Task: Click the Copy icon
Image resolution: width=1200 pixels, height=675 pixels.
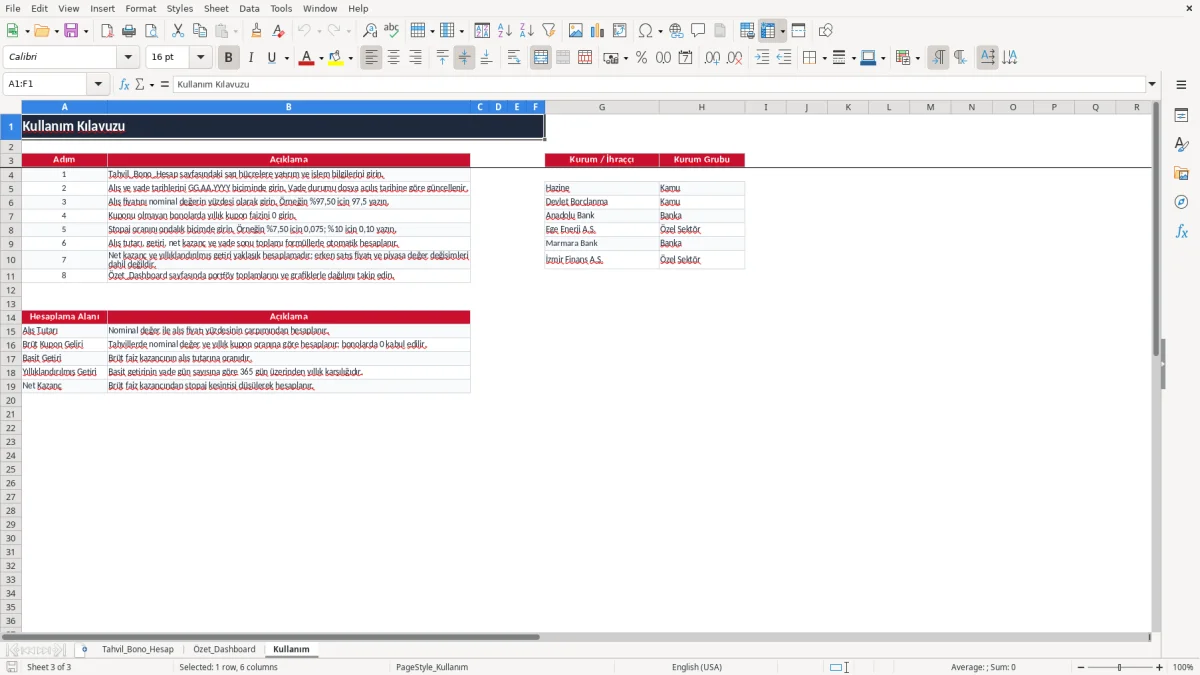Action: [199, 31]
